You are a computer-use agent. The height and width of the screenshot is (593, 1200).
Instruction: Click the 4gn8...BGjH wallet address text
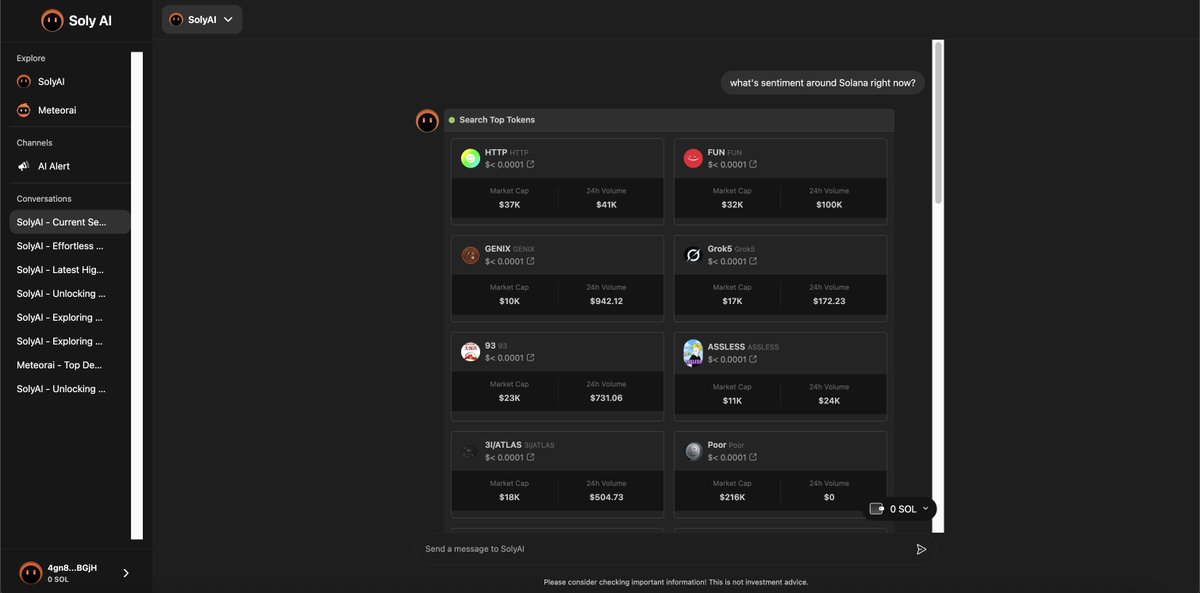(x=72, y=567)
